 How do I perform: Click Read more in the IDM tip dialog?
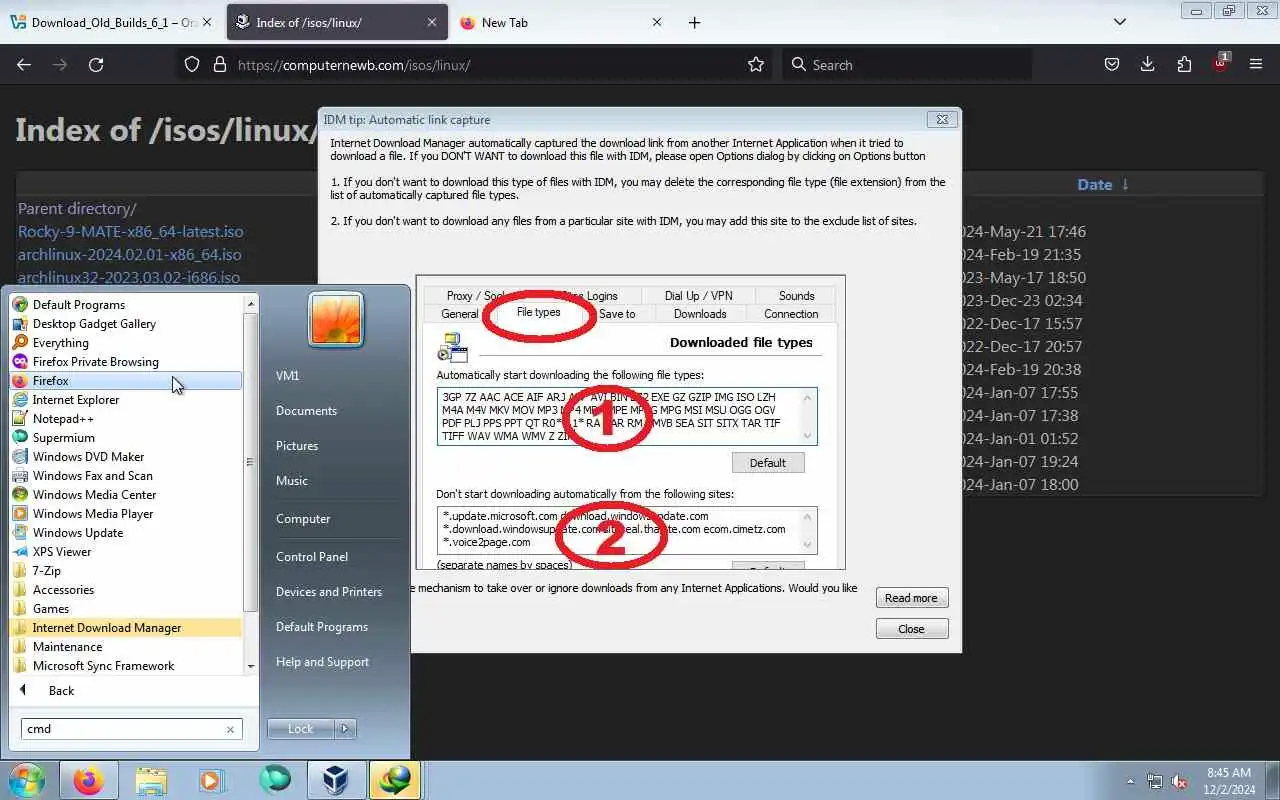tap(911, 598)
